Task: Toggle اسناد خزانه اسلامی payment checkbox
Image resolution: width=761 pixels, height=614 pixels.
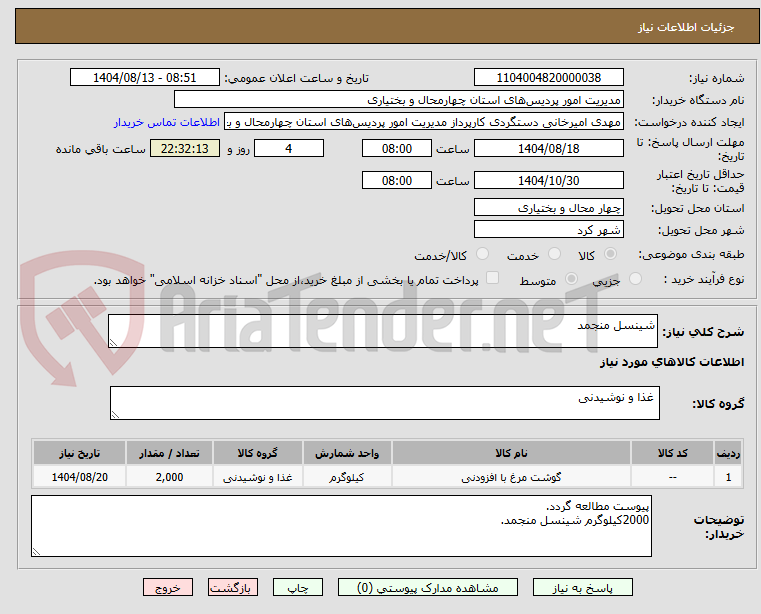Action: click(492, 278)
